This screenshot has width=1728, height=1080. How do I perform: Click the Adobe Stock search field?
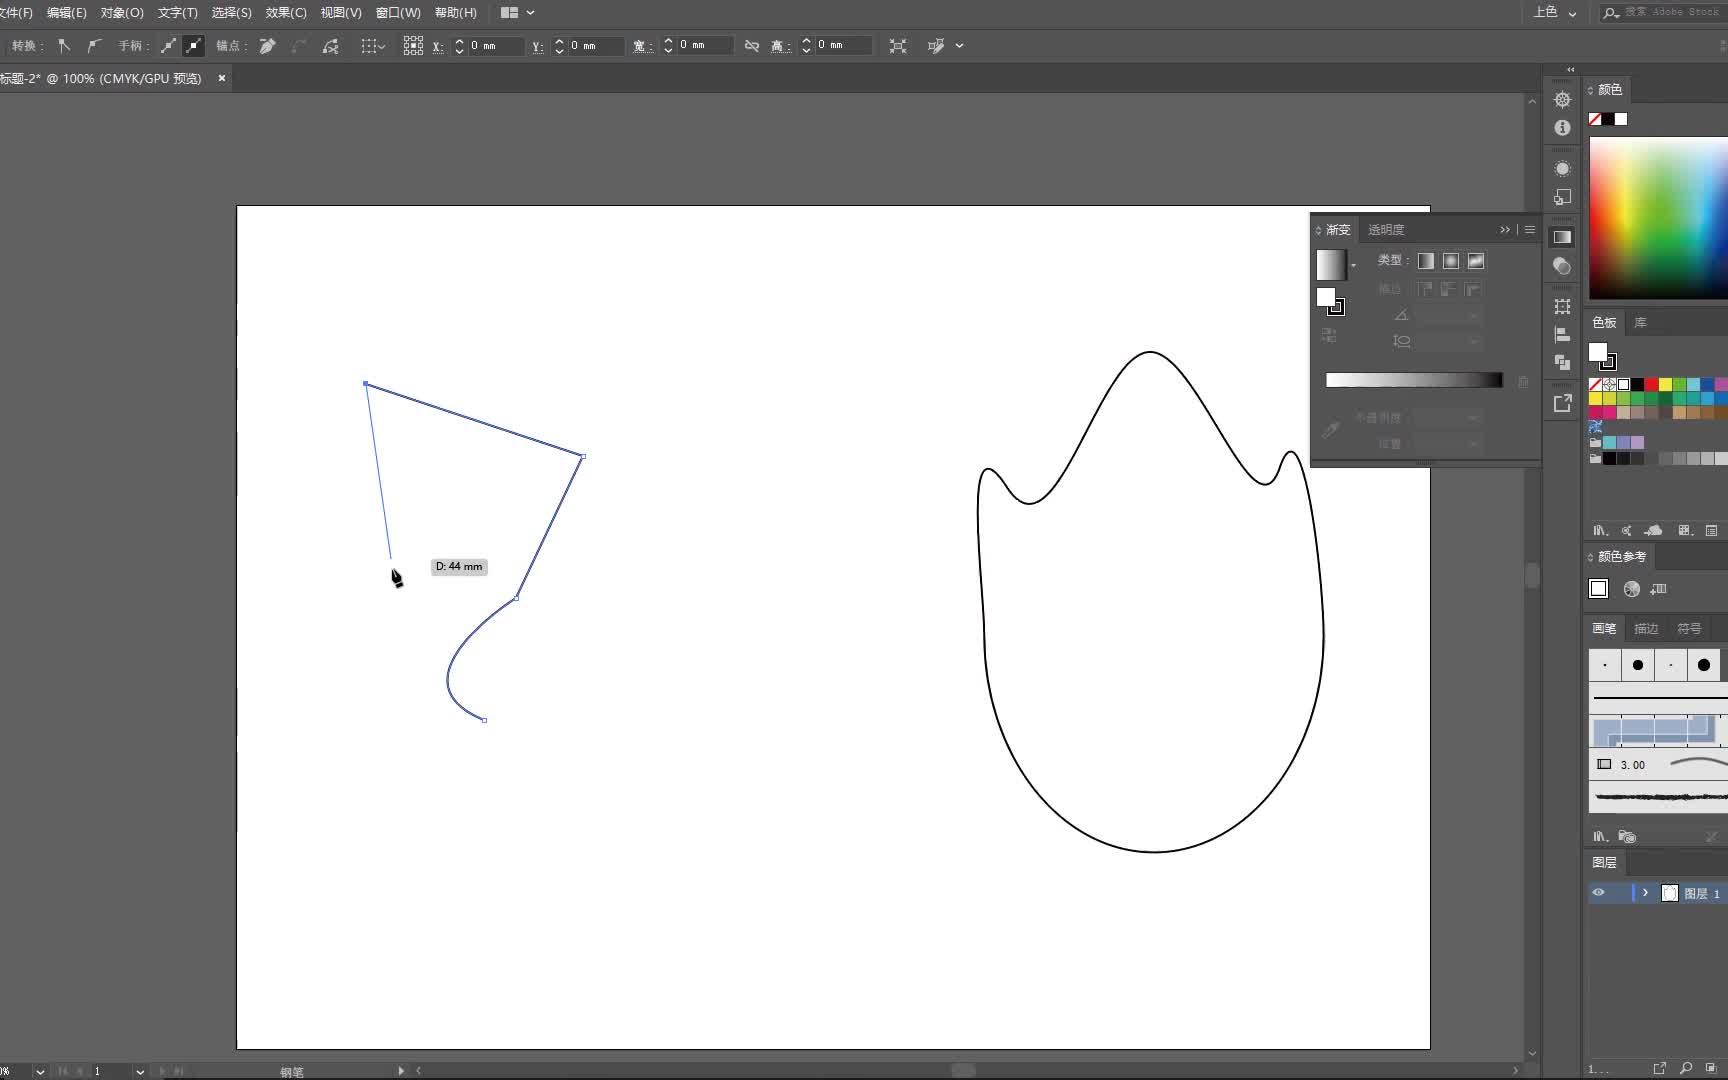[1663, 13]
